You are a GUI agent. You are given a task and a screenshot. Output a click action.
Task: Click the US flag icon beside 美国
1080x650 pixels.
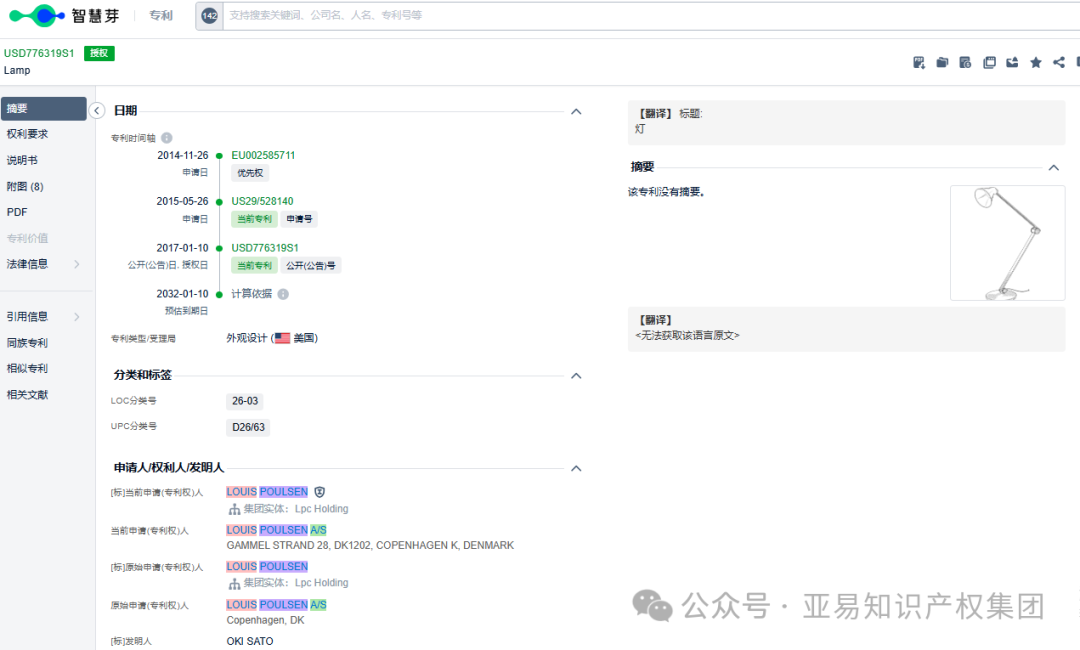click(x=280, y=337)
